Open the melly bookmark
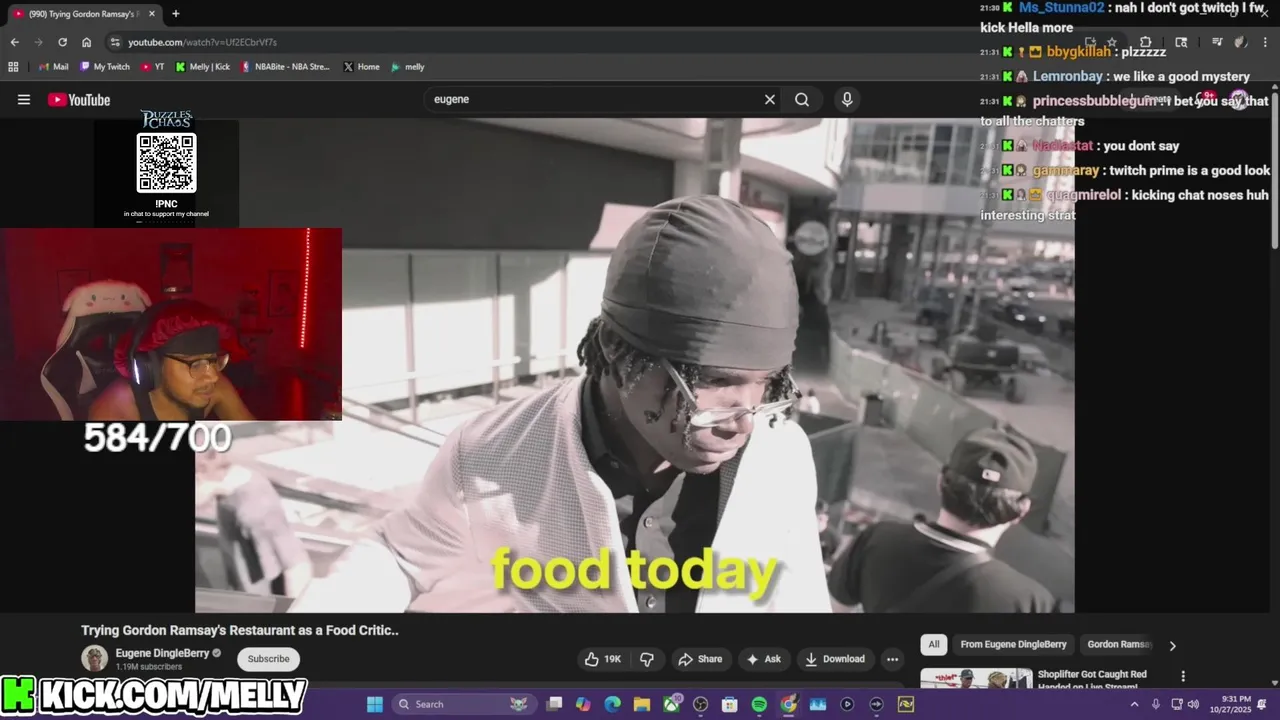 click(x=408, y=67)
